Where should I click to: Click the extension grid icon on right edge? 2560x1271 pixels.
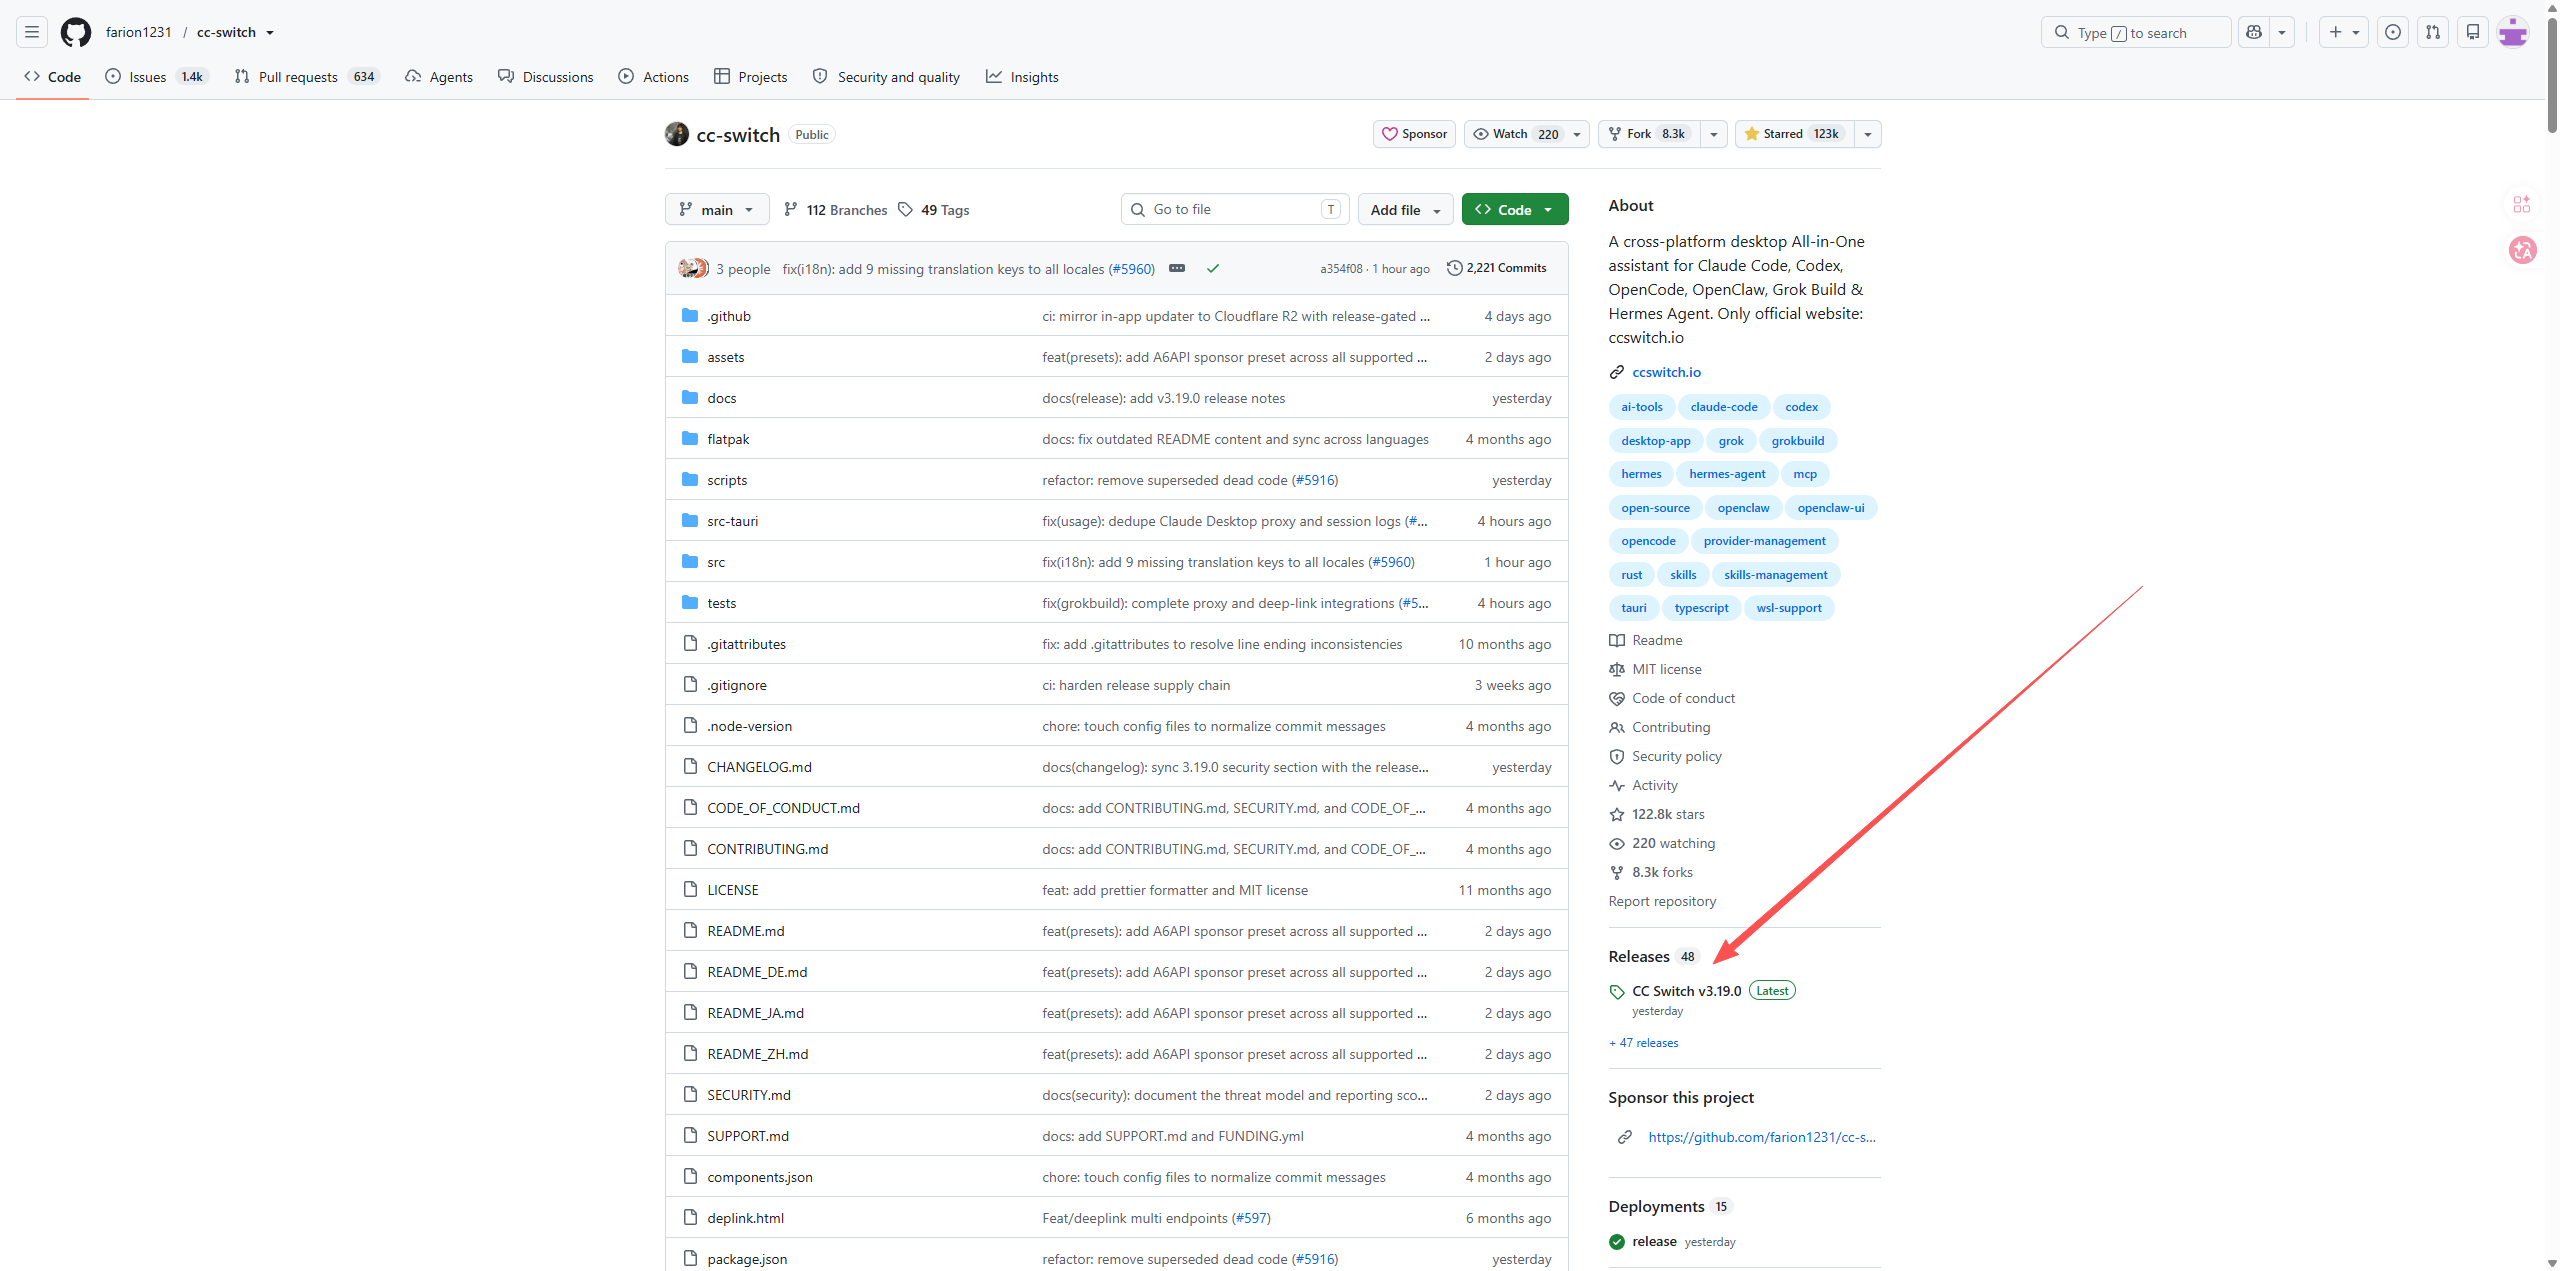tap(2522, 204)
